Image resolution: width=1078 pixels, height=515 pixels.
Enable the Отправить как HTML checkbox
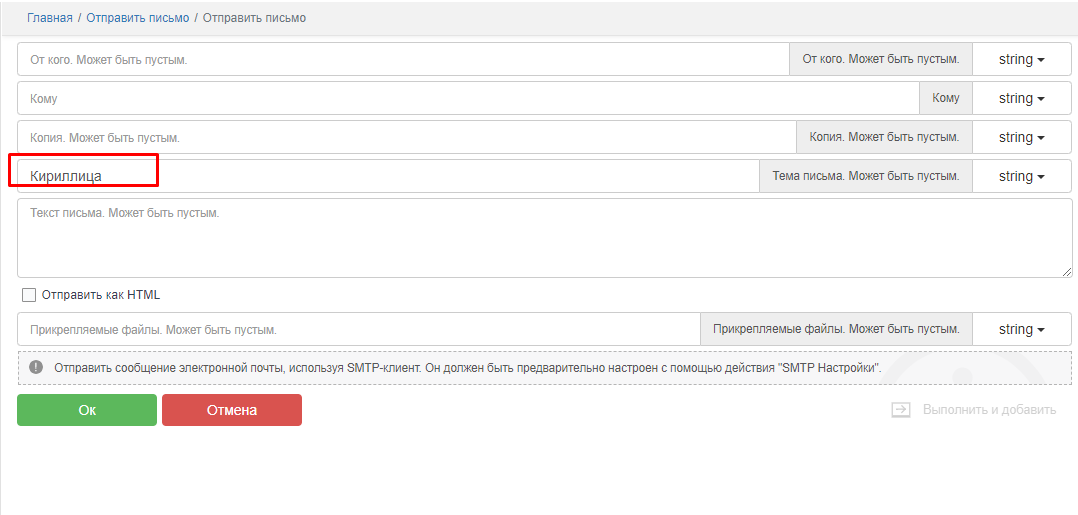pyautogui.click(x=29, y=295)
